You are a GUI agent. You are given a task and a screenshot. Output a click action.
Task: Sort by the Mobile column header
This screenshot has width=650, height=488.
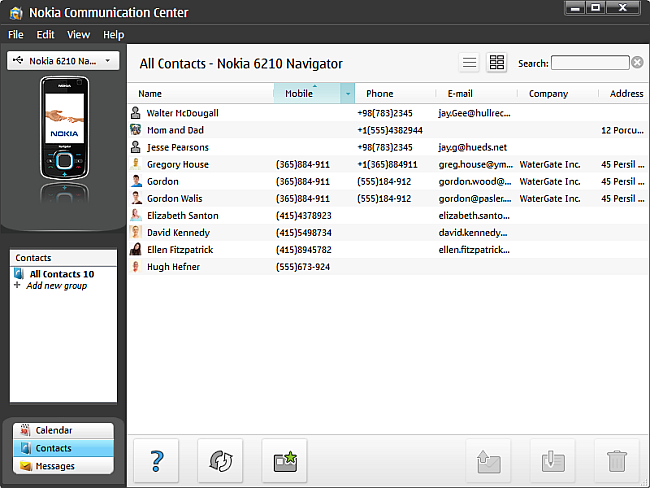[x=307, y=94]
